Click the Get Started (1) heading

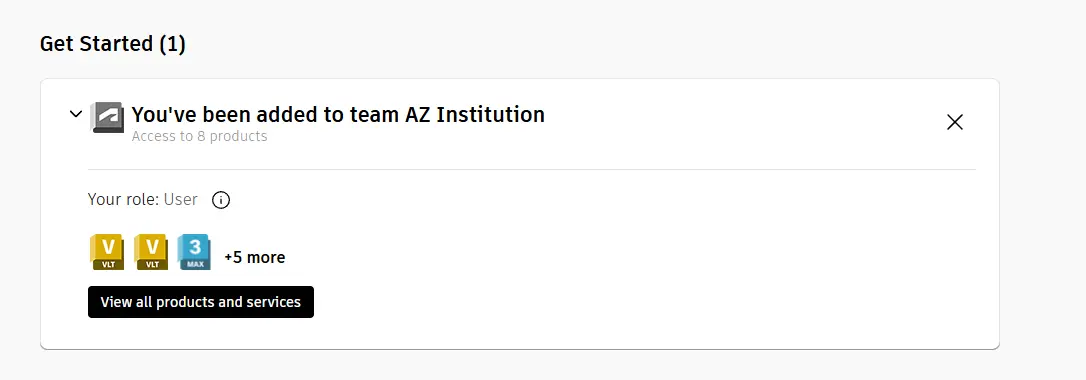113,44
